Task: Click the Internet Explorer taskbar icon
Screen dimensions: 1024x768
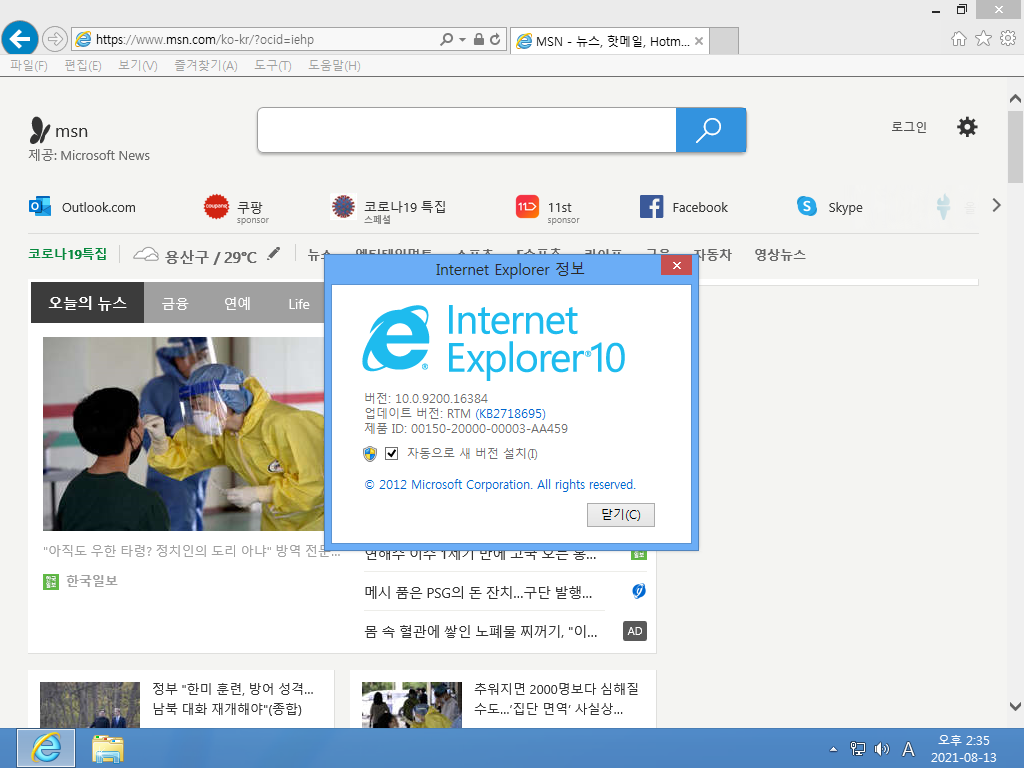Action: [46, 748]
